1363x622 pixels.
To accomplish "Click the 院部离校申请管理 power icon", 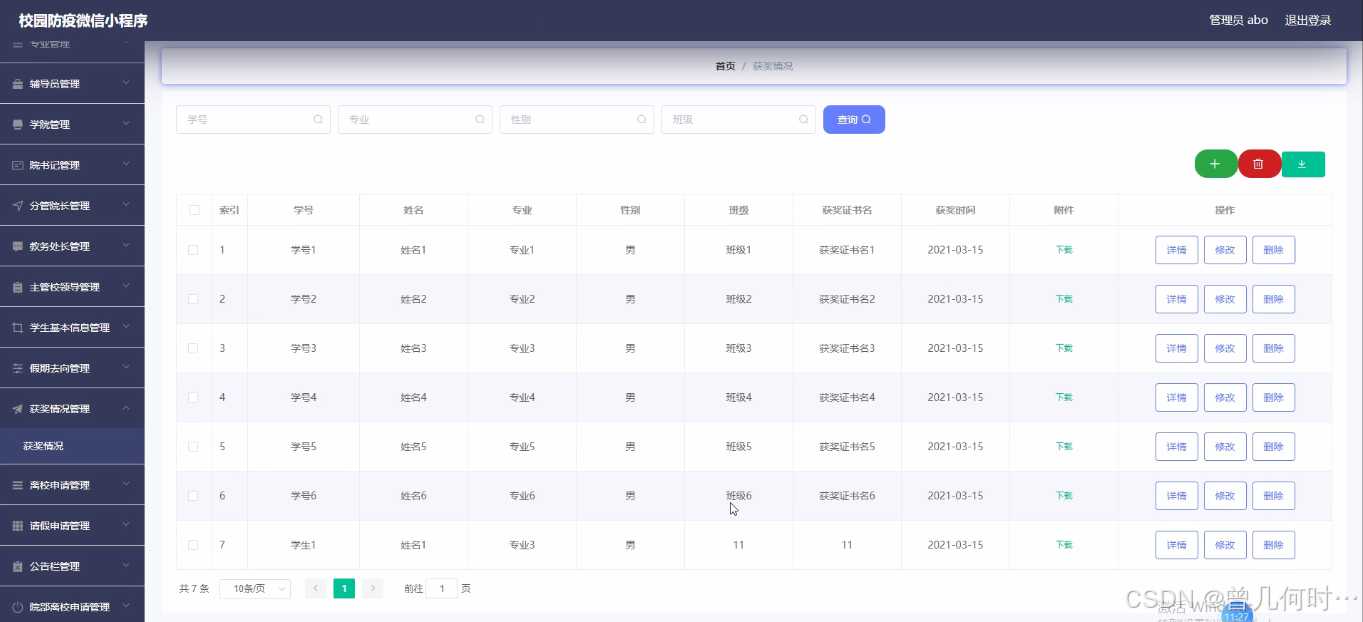I will click(17, 607).
